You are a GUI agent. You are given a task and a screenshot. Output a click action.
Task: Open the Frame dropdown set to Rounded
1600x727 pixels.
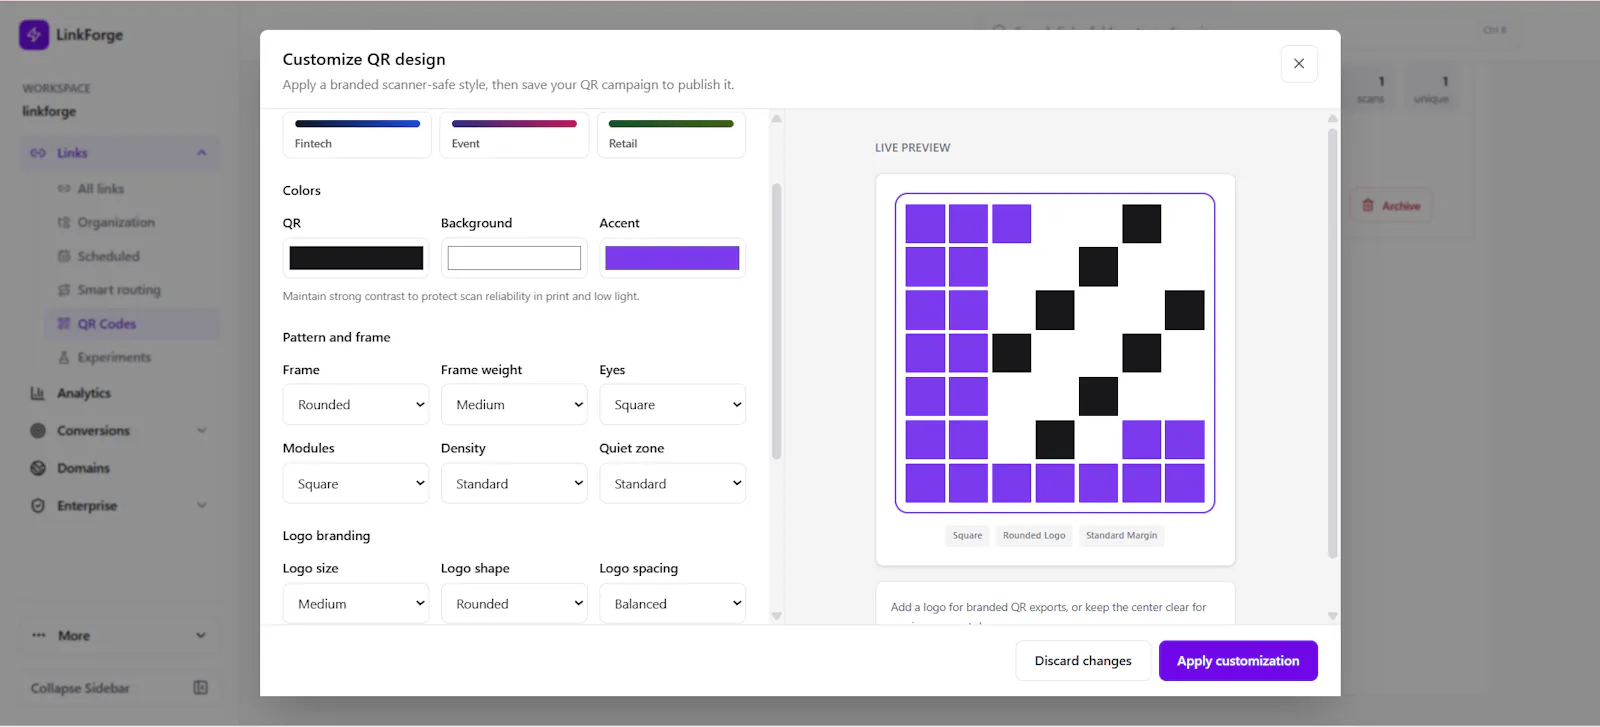356,404
